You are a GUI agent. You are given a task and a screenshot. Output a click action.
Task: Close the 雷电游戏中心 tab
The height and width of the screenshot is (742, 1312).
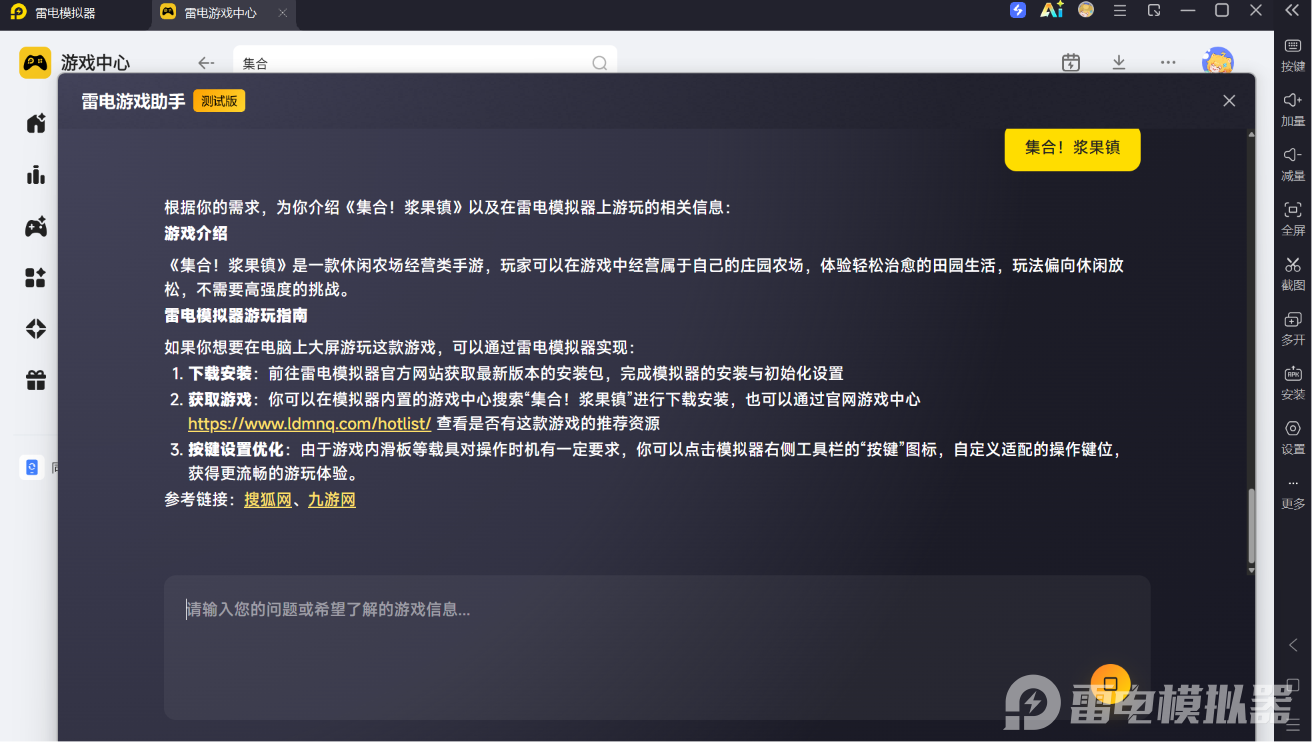pos(283,13)
